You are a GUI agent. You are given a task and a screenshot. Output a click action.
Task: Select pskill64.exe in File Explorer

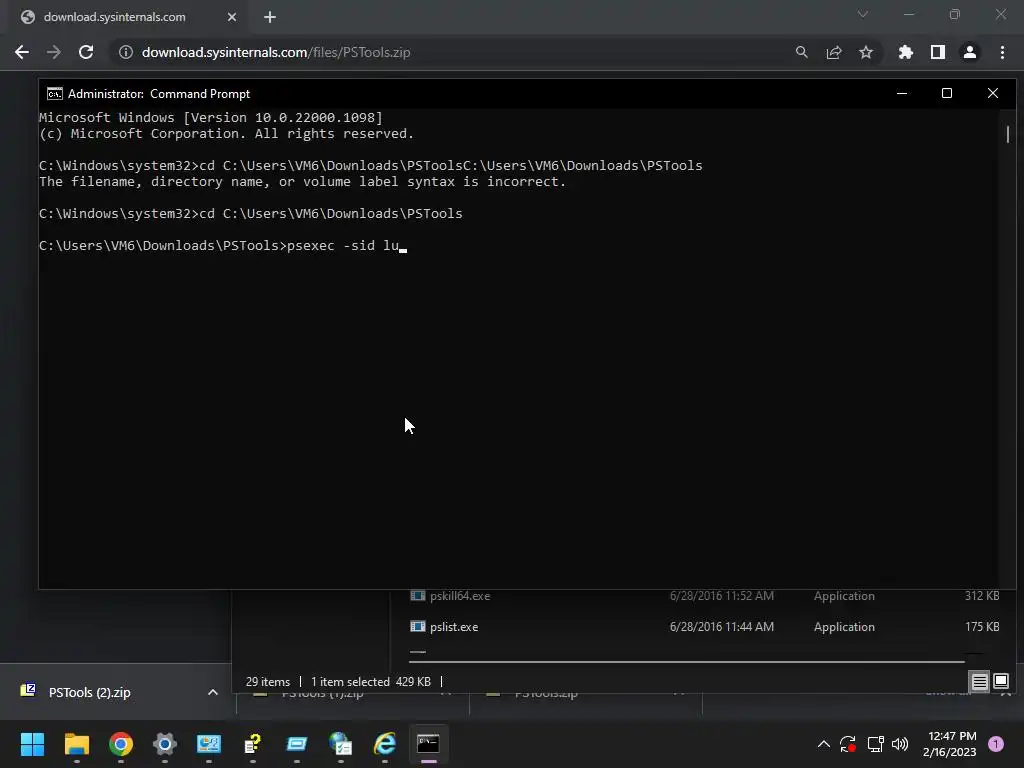tap(460, 596)
